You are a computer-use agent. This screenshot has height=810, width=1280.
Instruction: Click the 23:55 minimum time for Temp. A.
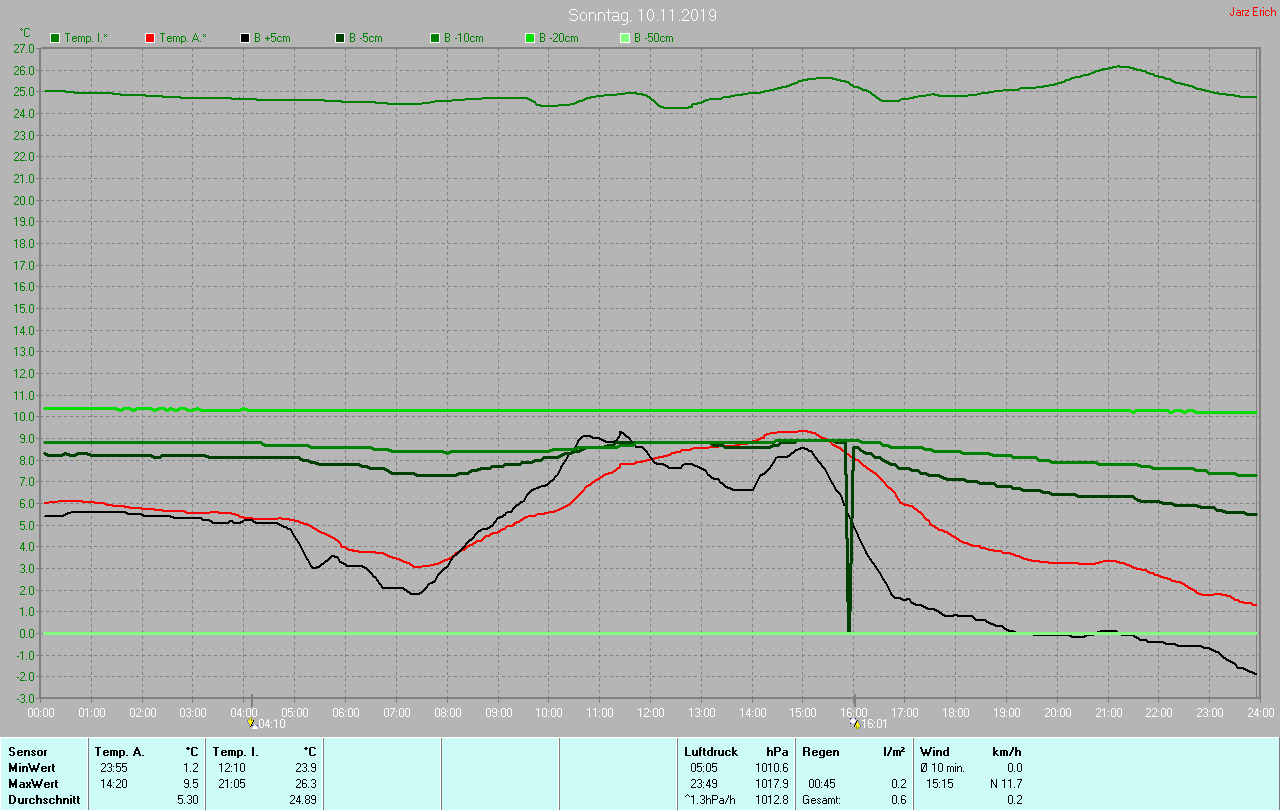(114, 767)
